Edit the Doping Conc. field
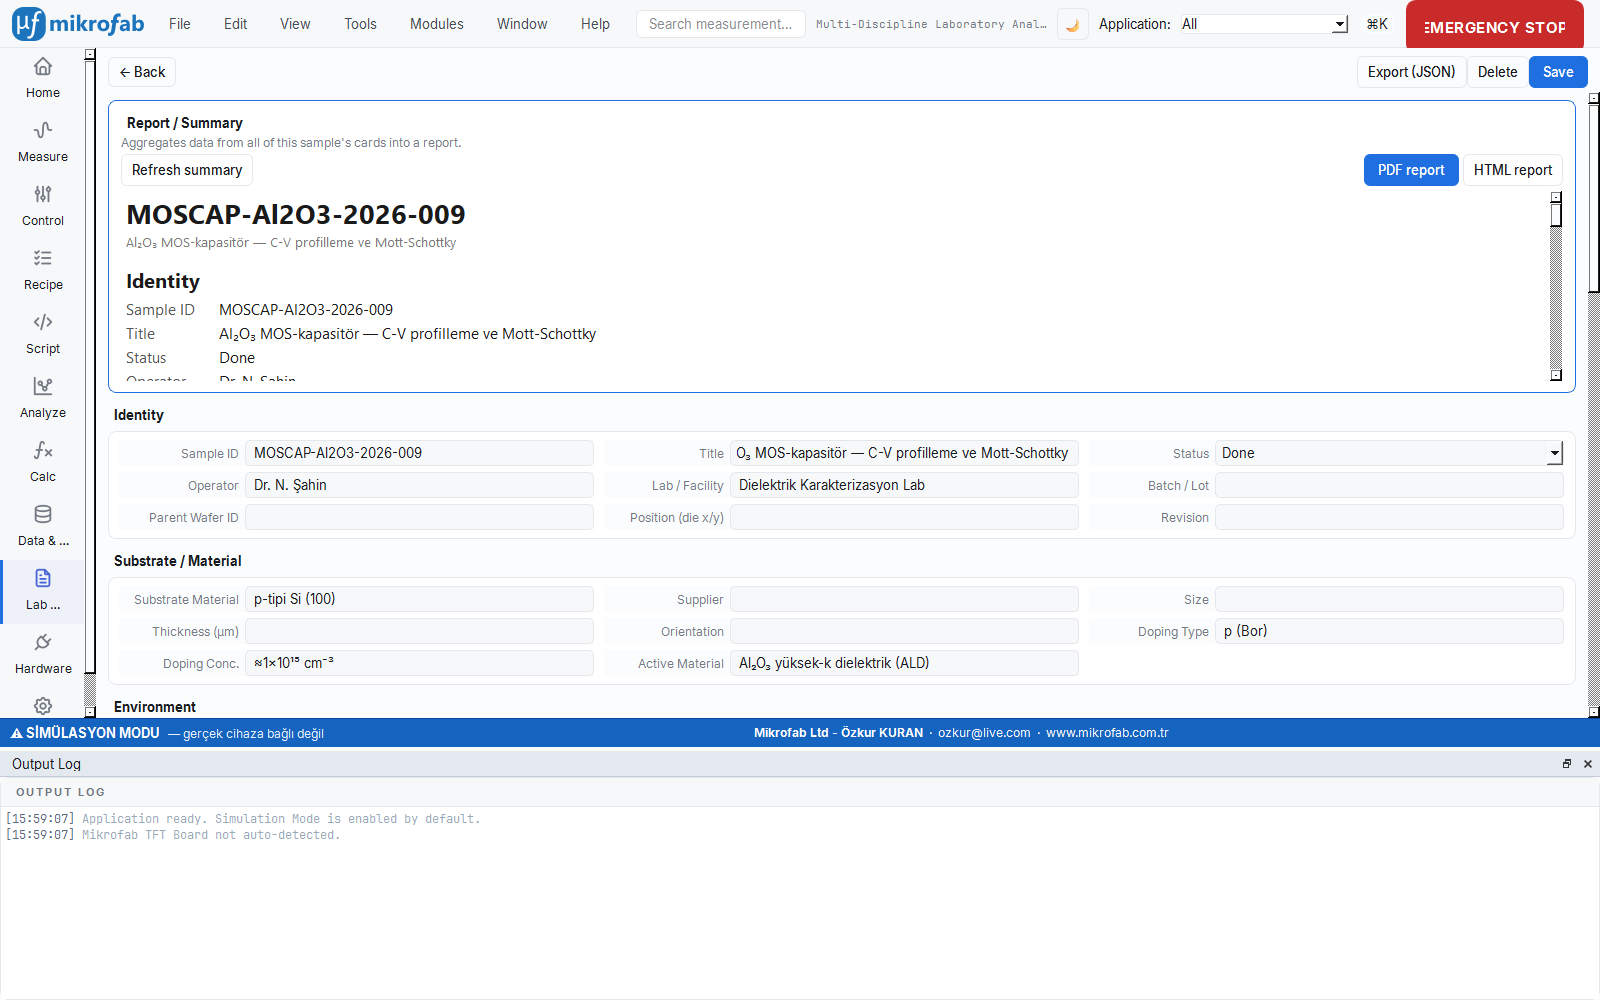Screen dimensions: 1600x1000 point(419,663)
